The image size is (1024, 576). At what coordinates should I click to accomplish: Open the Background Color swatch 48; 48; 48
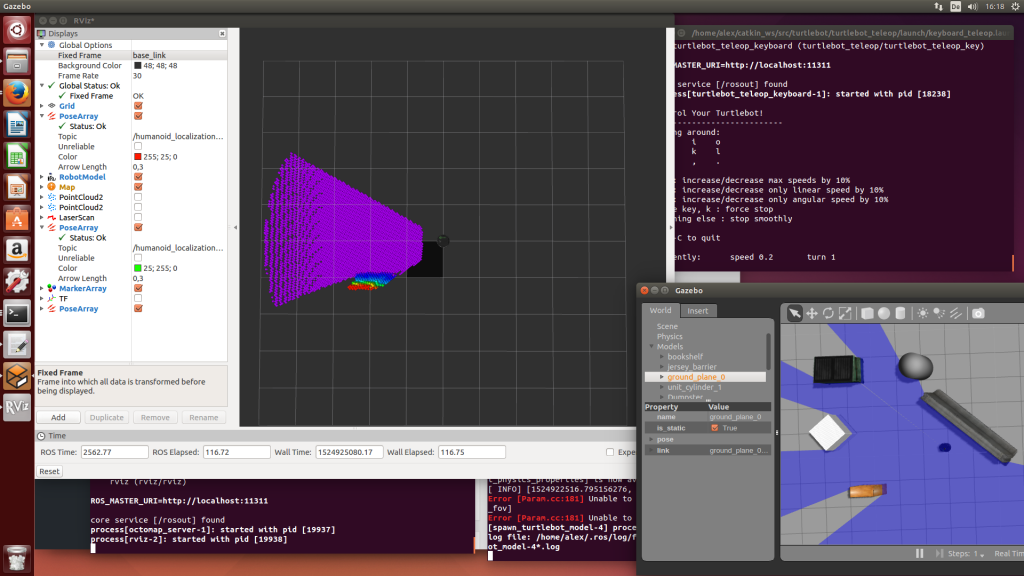click(x=137, y=65)
